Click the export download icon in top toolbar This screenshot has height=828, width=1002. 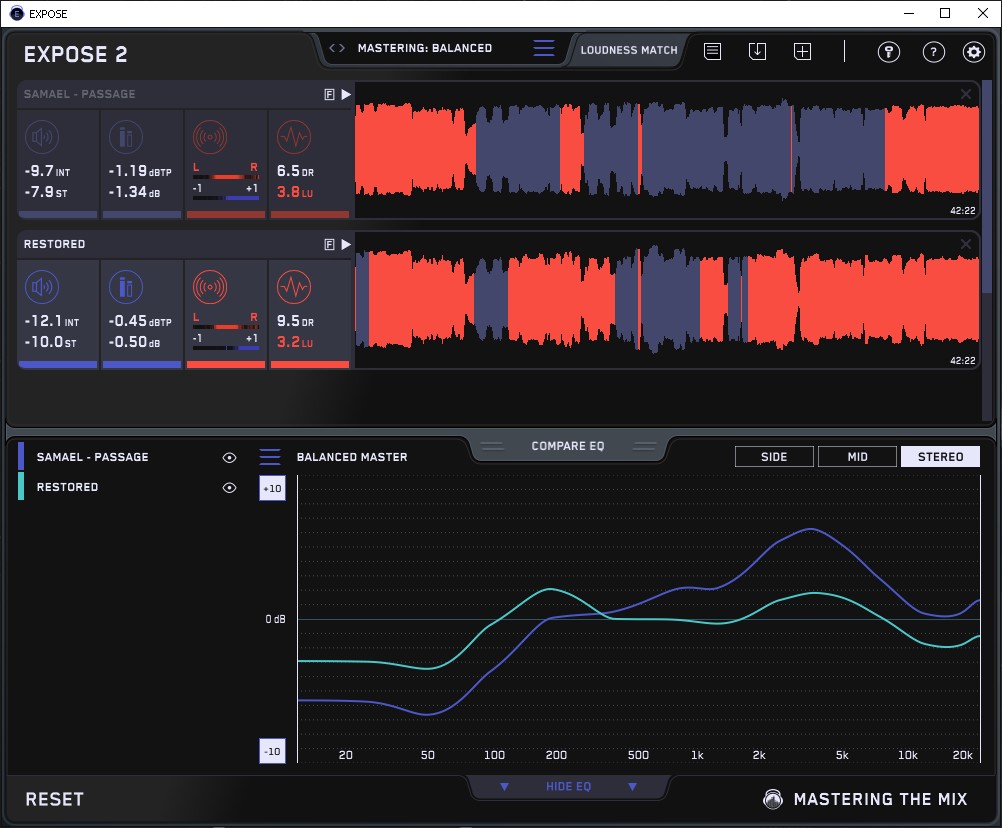757,52
